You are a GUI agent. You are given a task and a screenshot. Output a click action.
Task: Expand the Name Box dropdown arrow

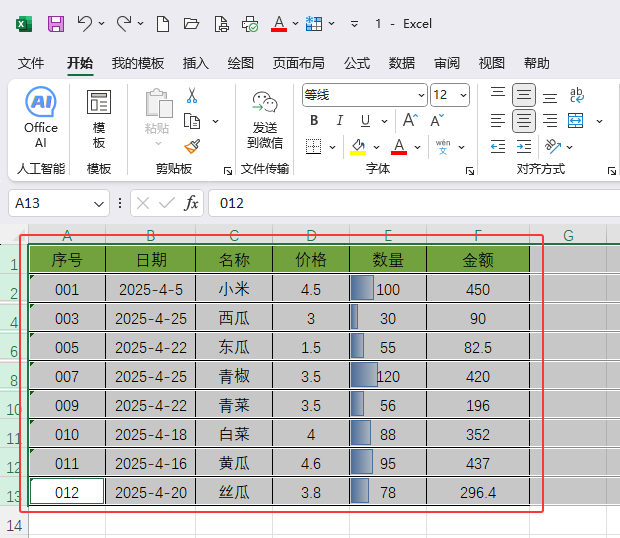click(98, 204)
